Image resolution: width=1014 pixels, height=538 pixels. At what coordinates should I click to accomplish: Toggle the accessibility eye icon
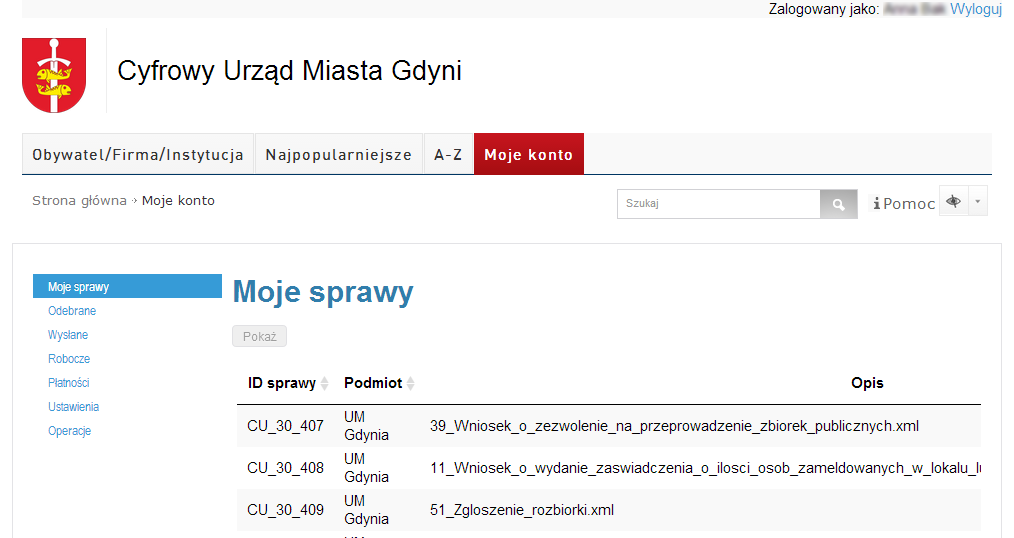[954, 202]
